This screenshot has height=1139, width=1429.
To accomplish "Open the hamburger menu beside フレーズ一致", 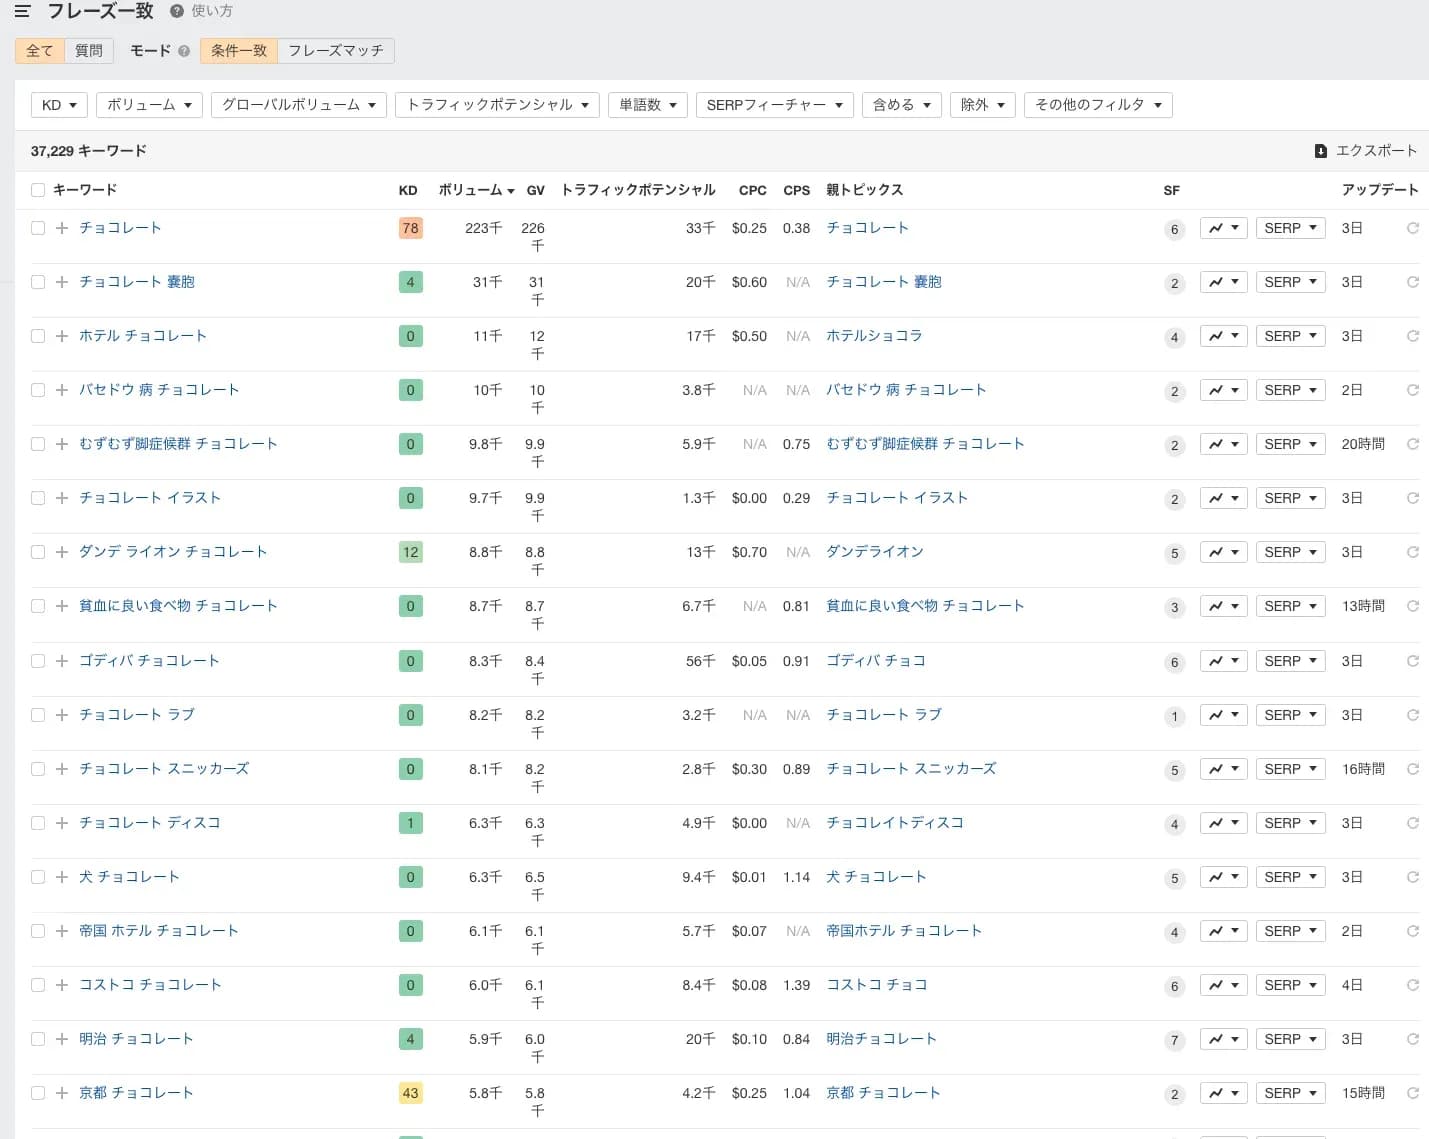I will click(x=22, y=12).
